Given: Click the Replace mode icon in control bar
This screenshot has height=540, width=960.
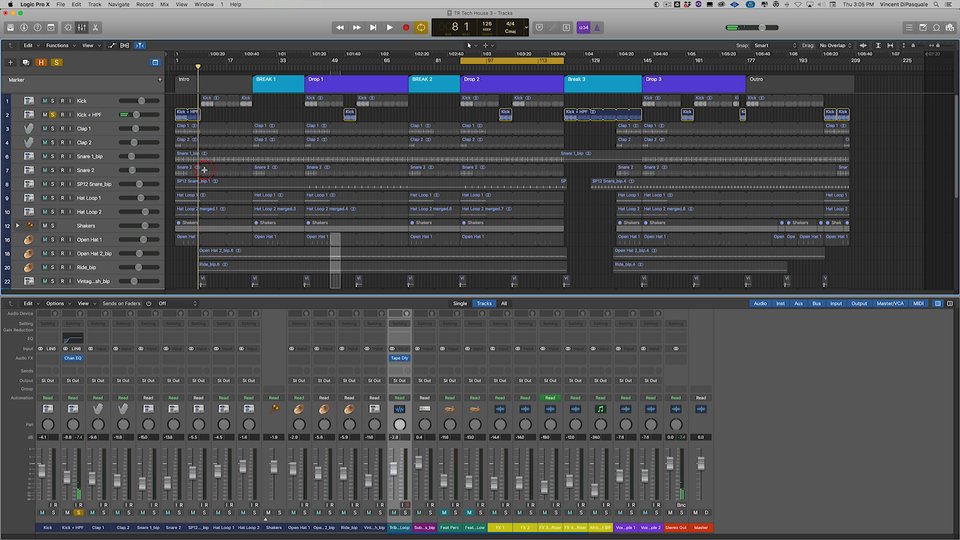Looking at the screenshot, I should tap(539, 28).
